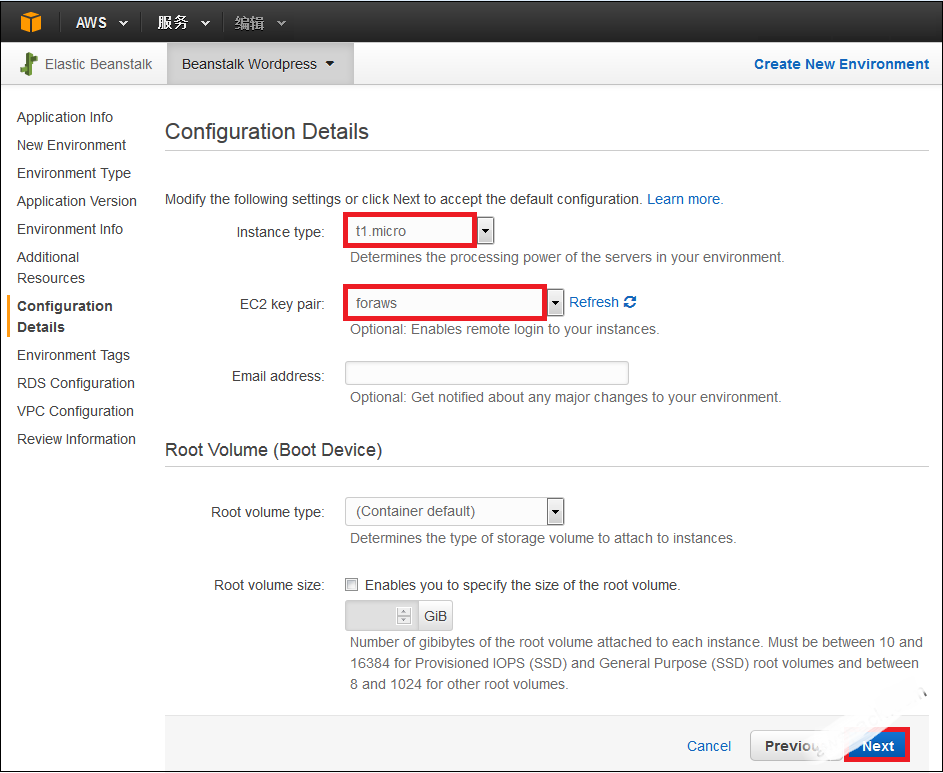Click the Create New Environment heading

click(841, 64)
